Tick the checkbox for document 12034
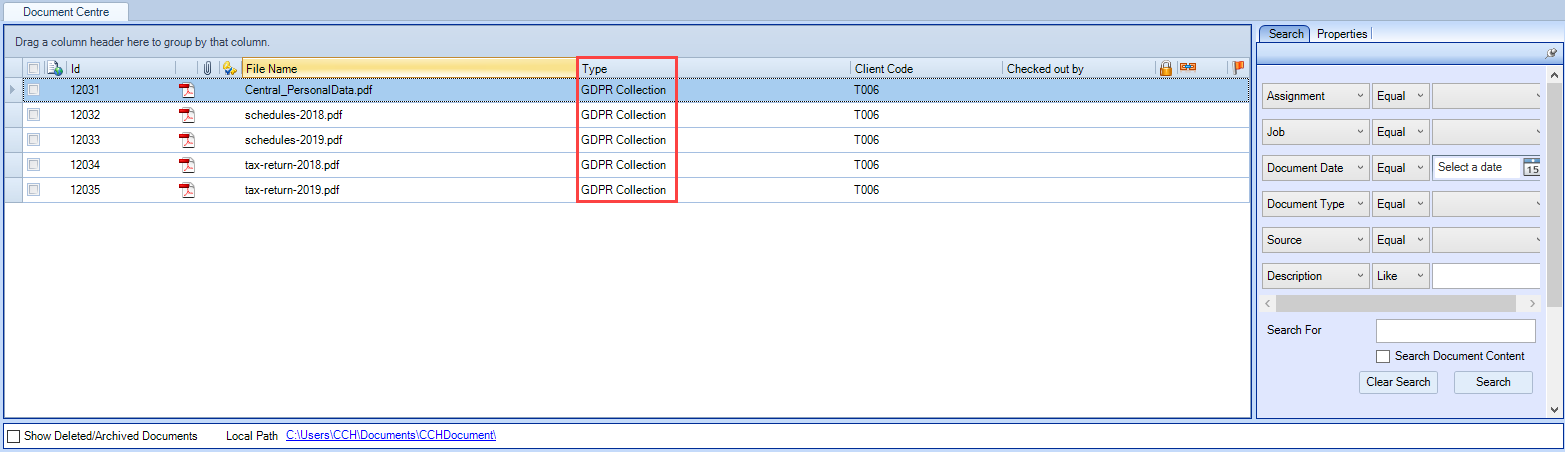This screenshot has height=455, width=1565. tap(34, 165)
